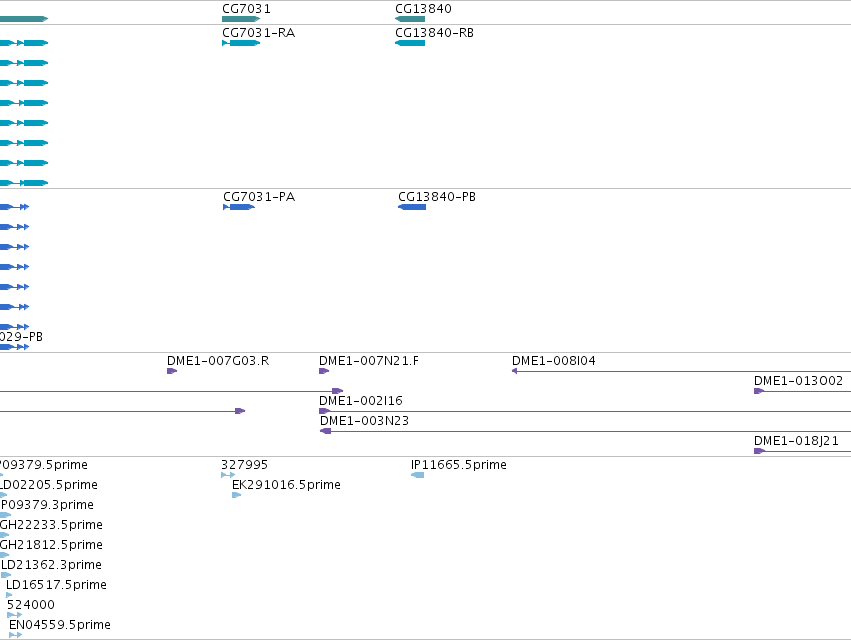Click the DME1-002I16 label

(361, 401)
